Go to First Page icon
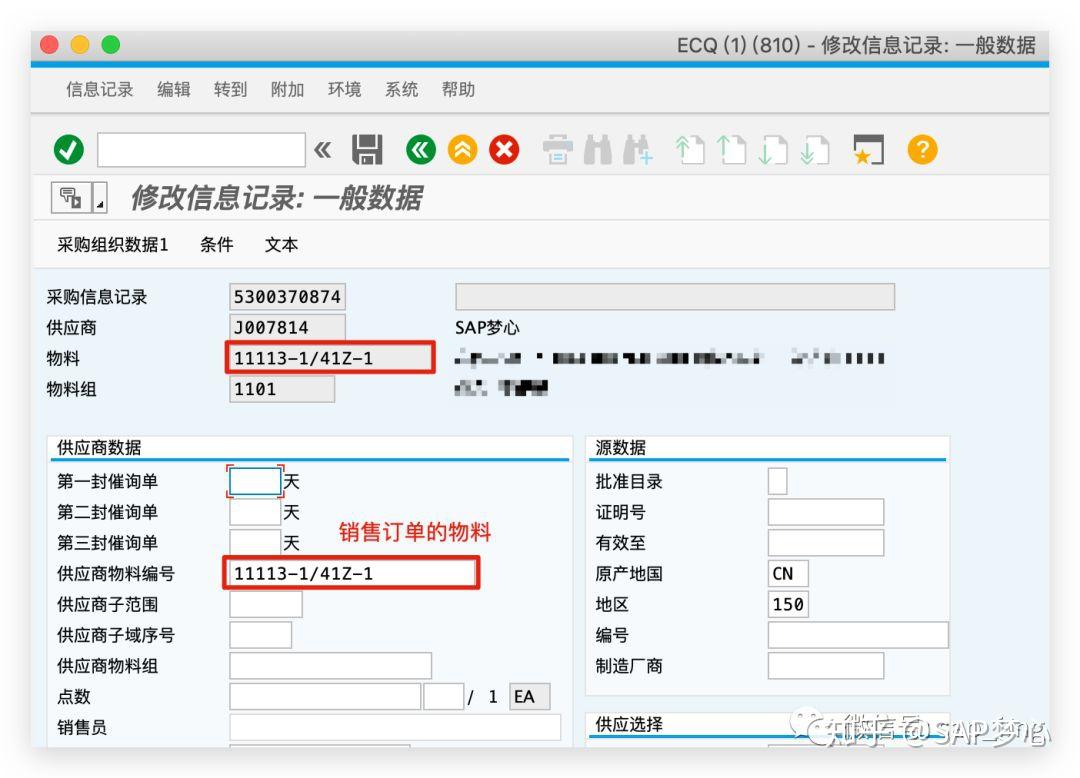Viewport: 1080px width, 778px height. pyautogui.click(x=690, y=149)
